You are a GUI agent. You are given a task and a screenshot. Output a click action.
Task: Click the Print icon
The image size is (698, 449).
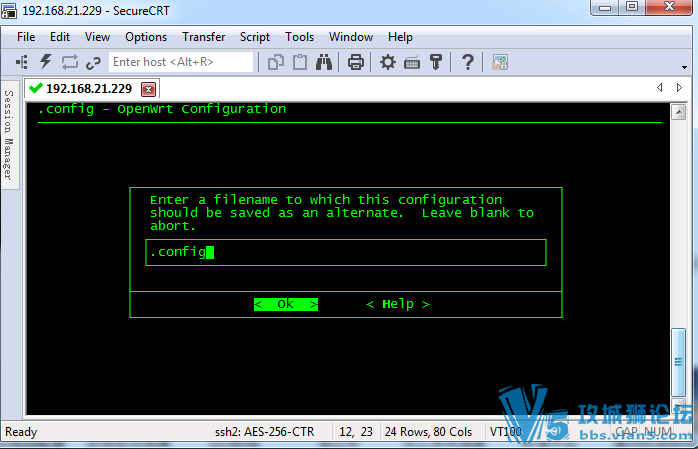coord(356,62)
